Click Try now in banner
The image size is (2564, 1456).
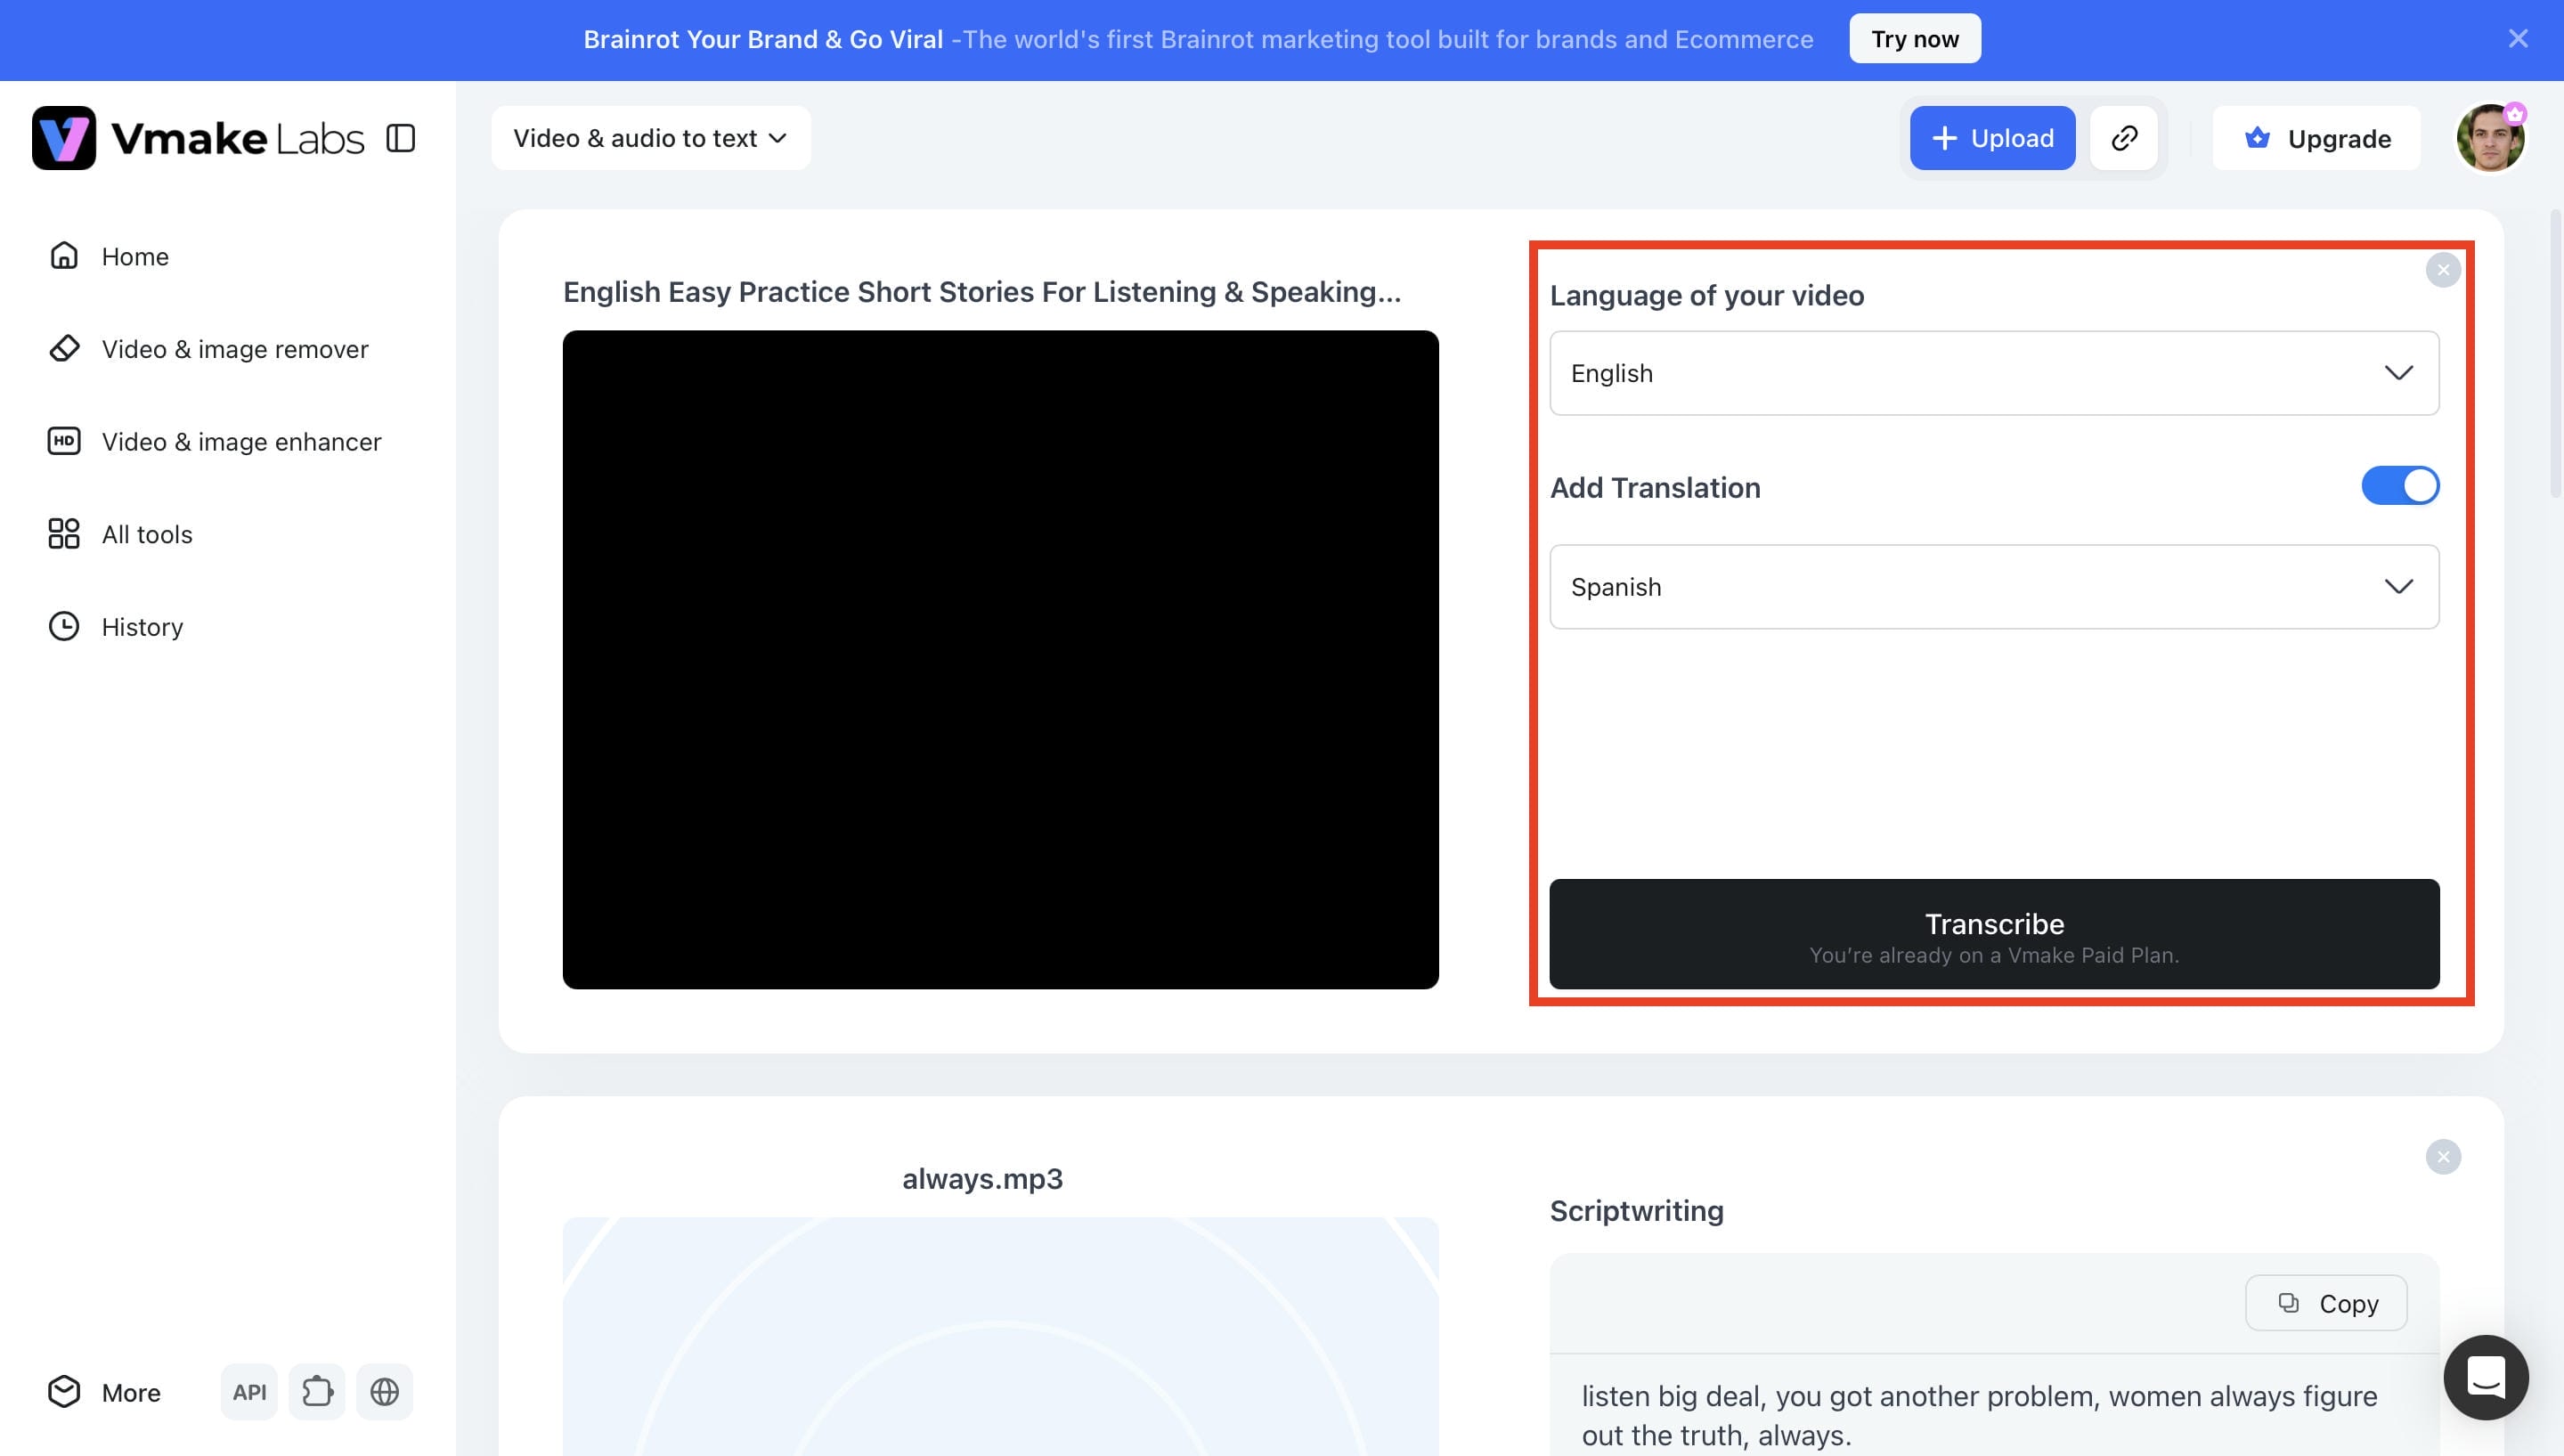(x=1915, y=39)
